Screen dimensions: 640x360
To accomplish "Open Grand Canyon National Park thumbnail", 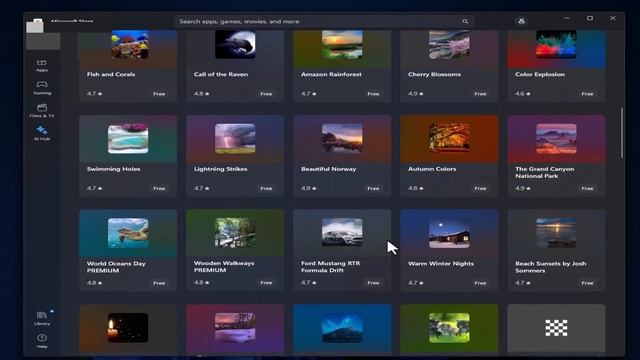I will coord(556,139).
